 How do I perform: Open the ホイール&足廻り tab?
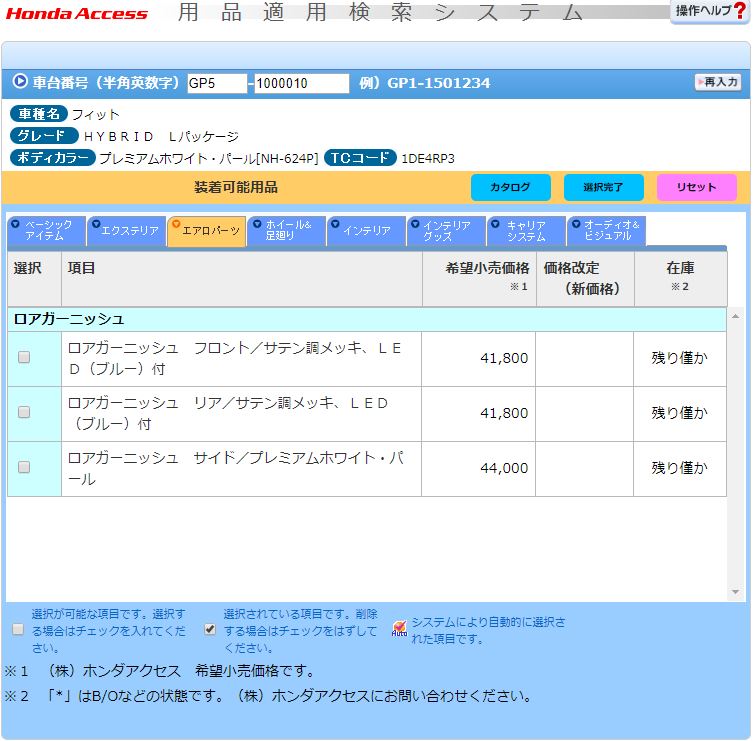[287, 231]
